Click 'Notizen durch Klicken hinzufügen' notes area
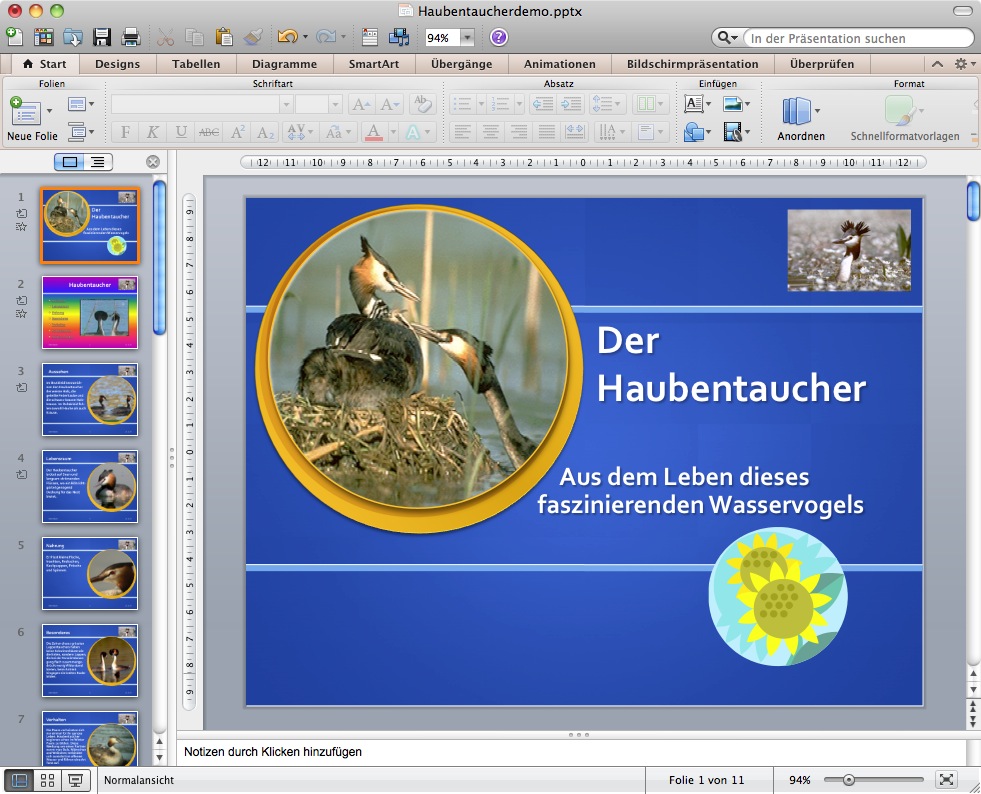The height and width of the screenshot is (794, 981). (x=570, y=751)
